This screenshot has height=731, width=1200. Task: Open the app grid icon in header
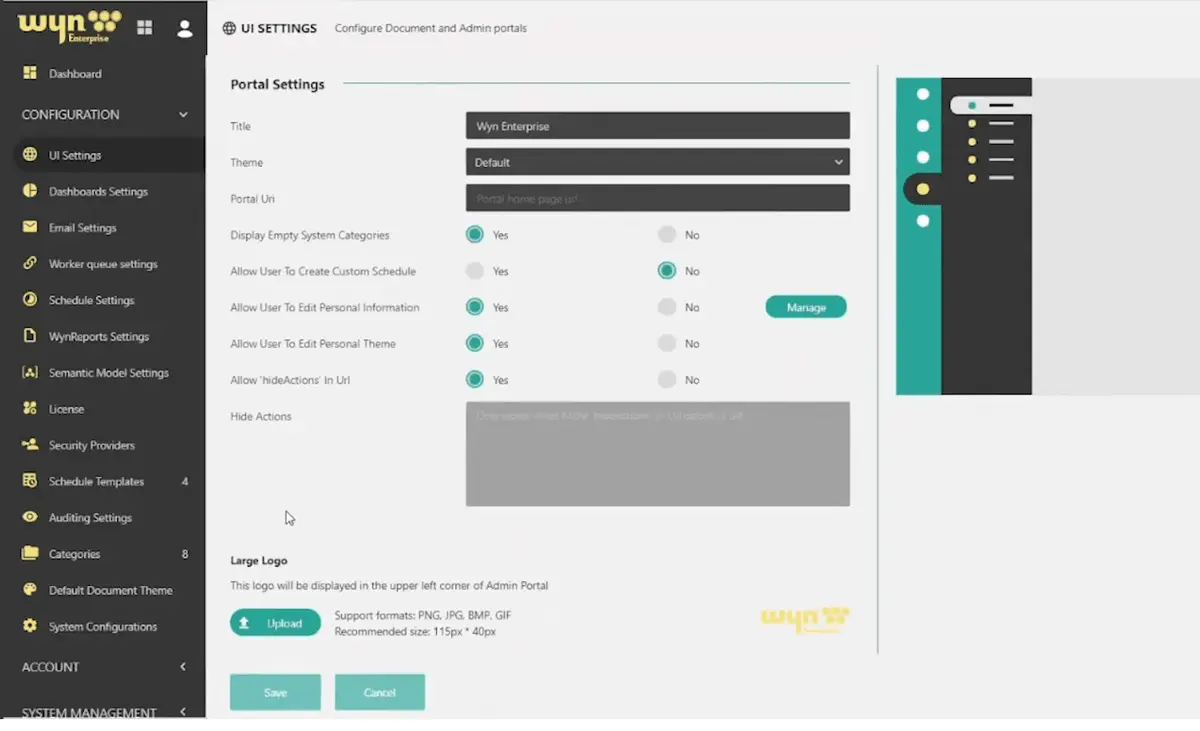click(145, 28)
